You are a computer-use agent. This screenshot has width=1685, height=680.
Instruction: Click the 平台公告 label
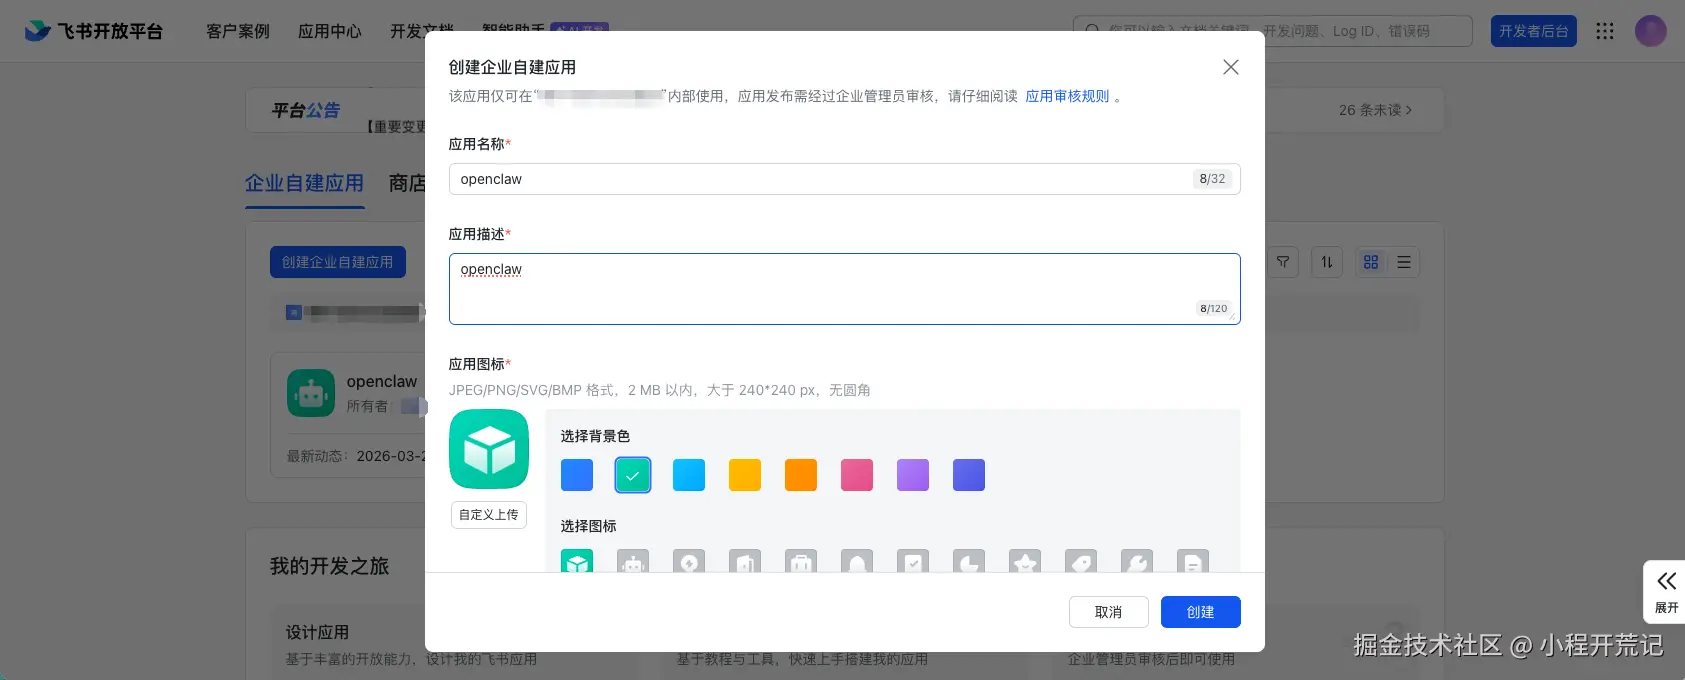[306, 110]
